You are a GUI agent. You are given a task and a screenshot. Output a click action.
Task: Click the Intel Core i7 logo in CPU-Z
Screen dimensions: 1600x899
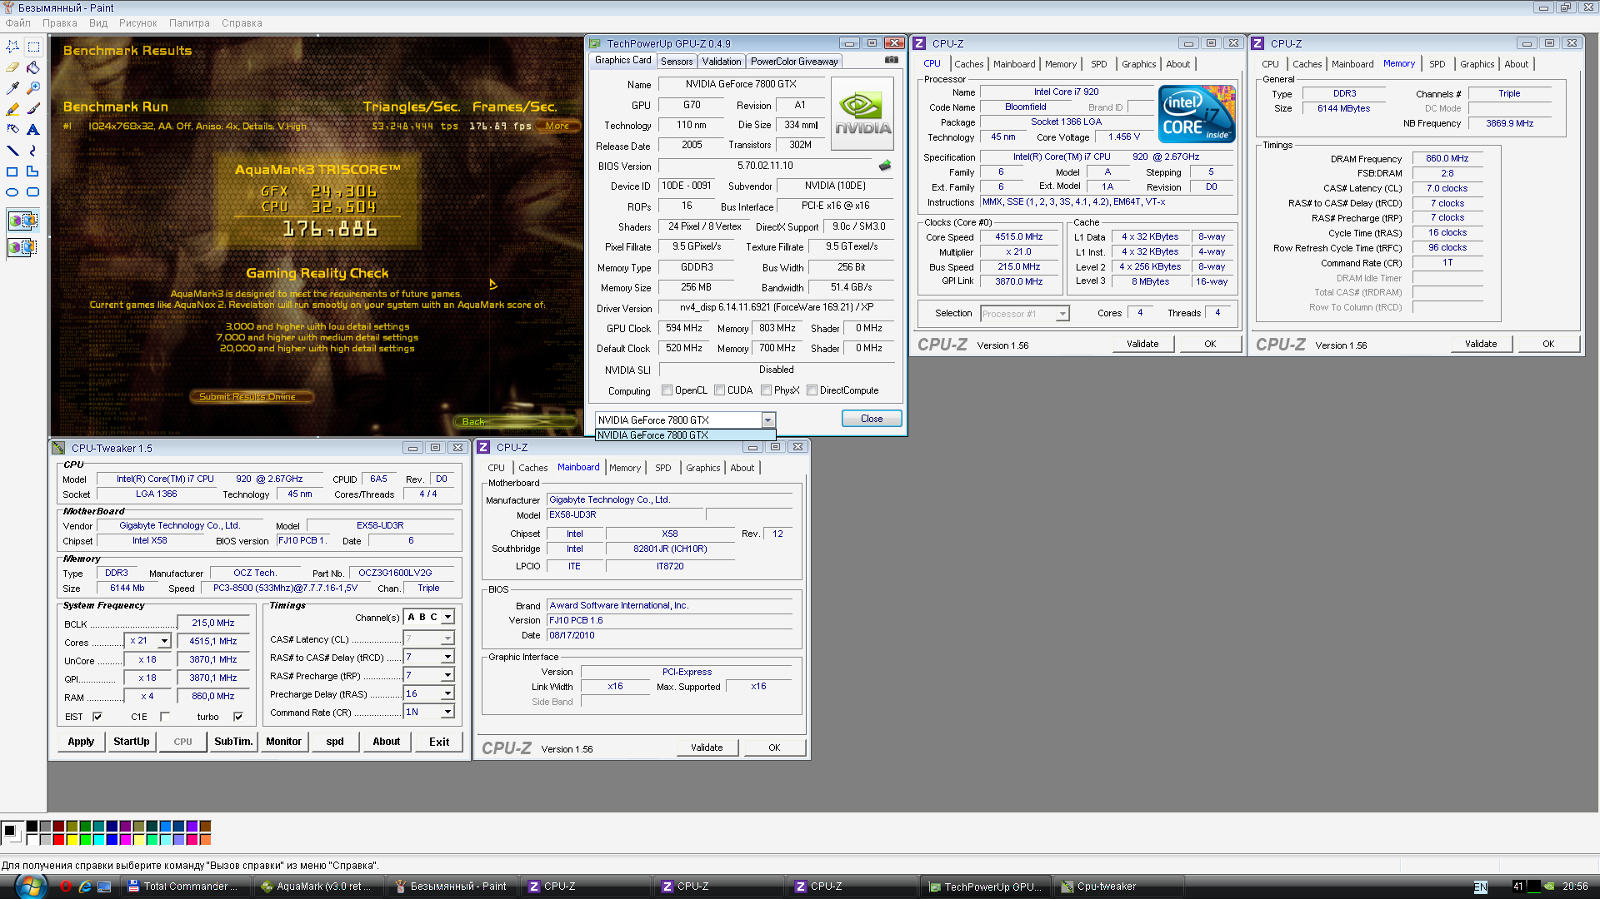(x=1197, y=114)
